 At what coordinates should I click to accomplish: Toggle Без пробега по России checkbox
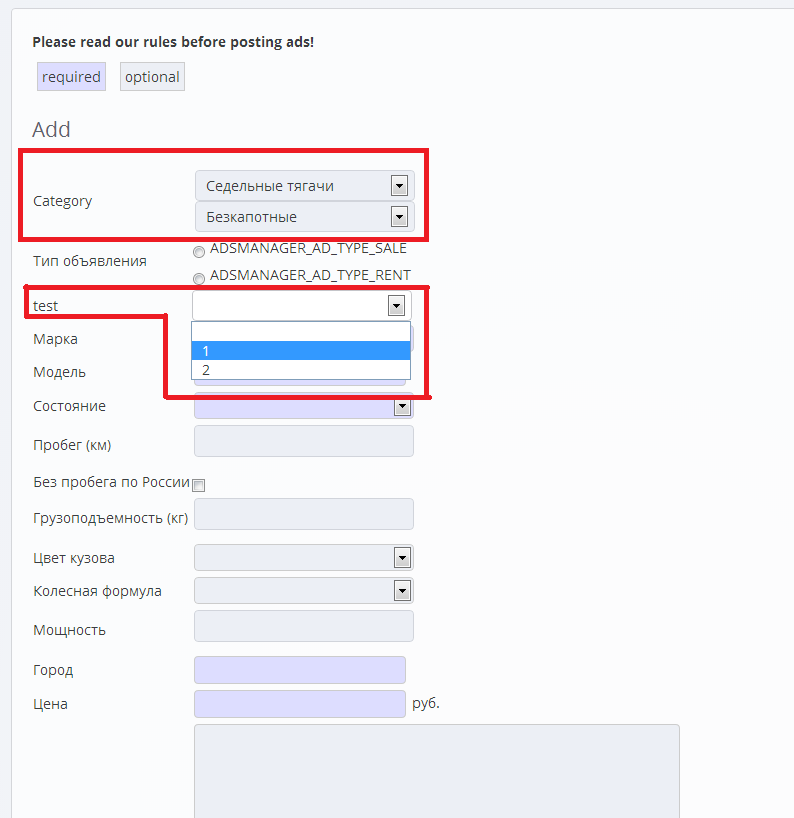coord(199,485)
